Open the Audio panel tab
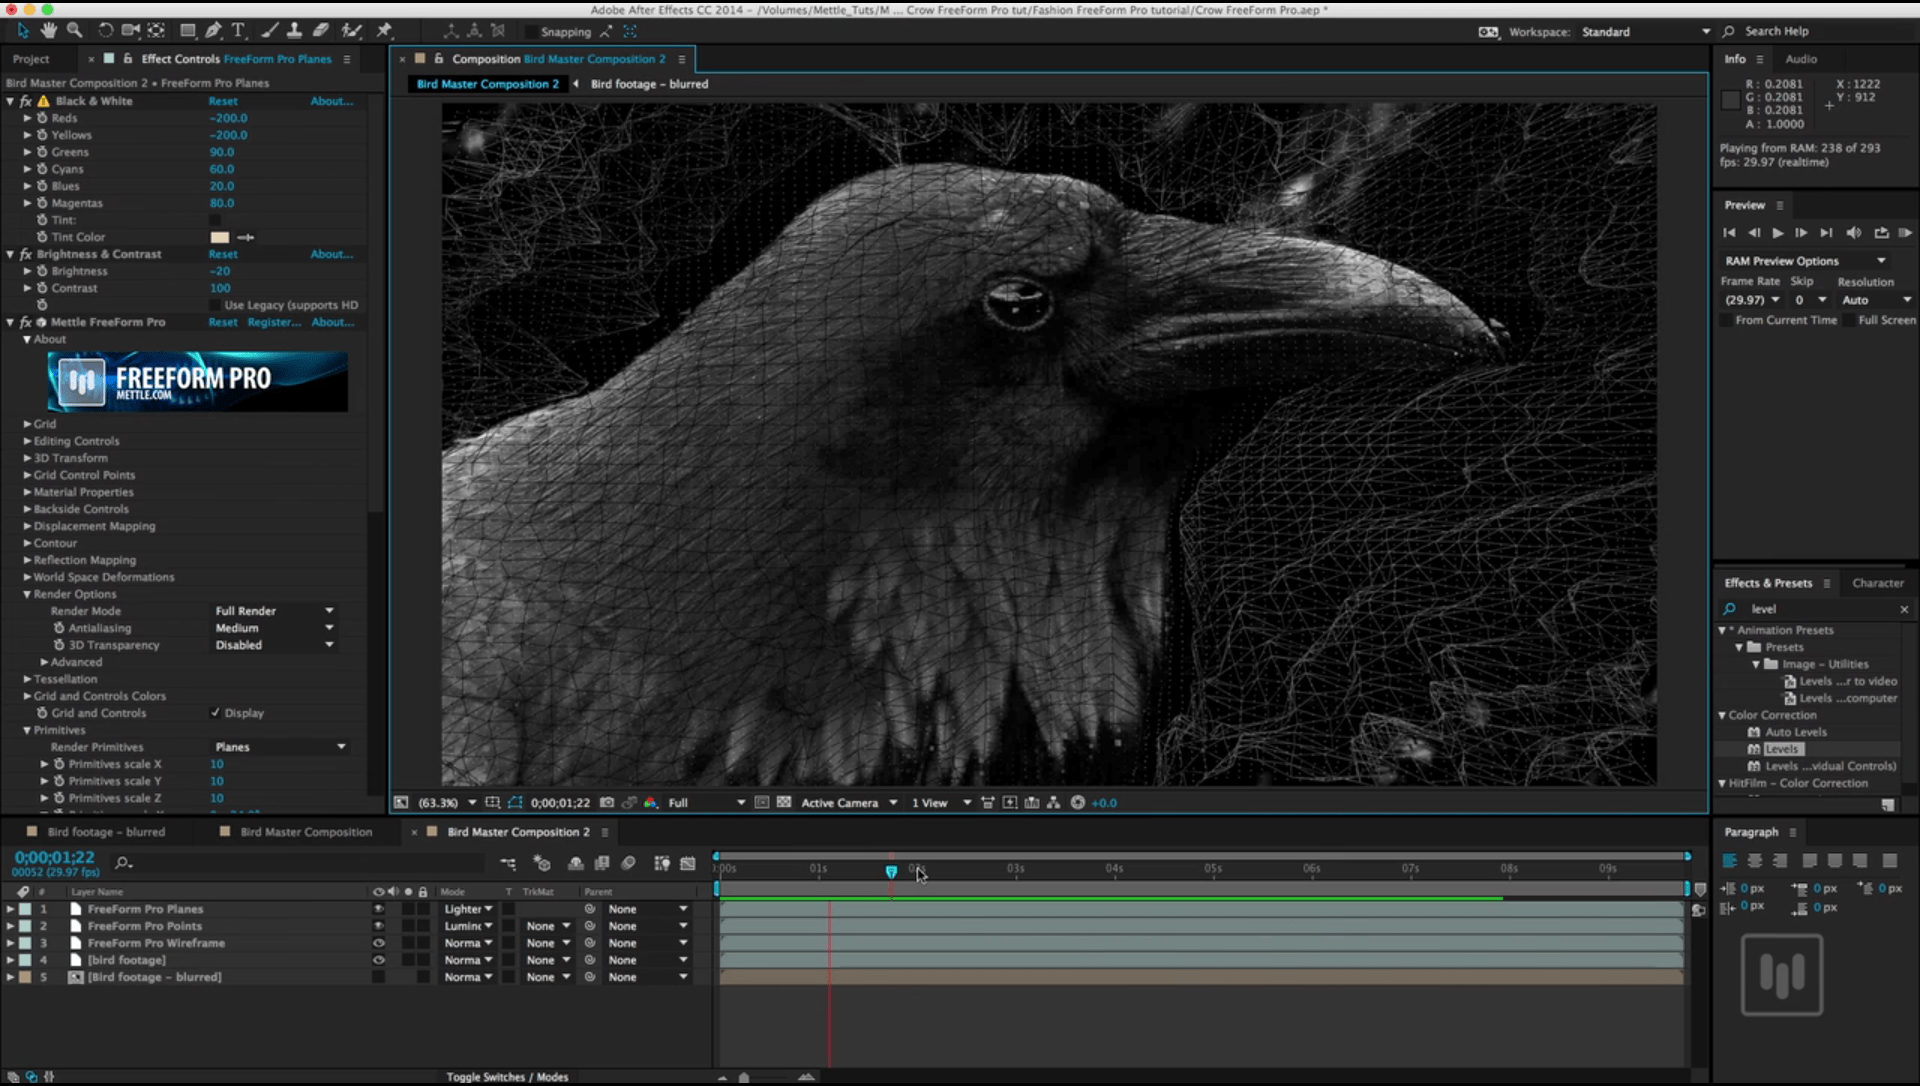The width and height of the screenshot is (1920, 1086). pyautogui.click(x=1802, y=59)
